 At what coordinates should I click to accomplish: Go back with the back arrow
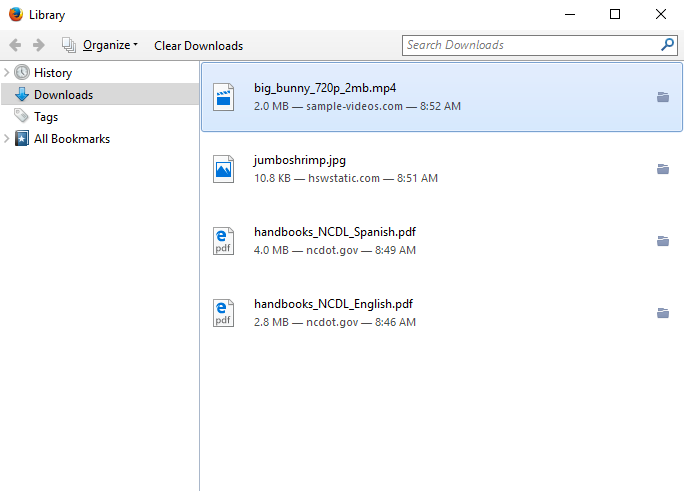[x=16, y=45]
